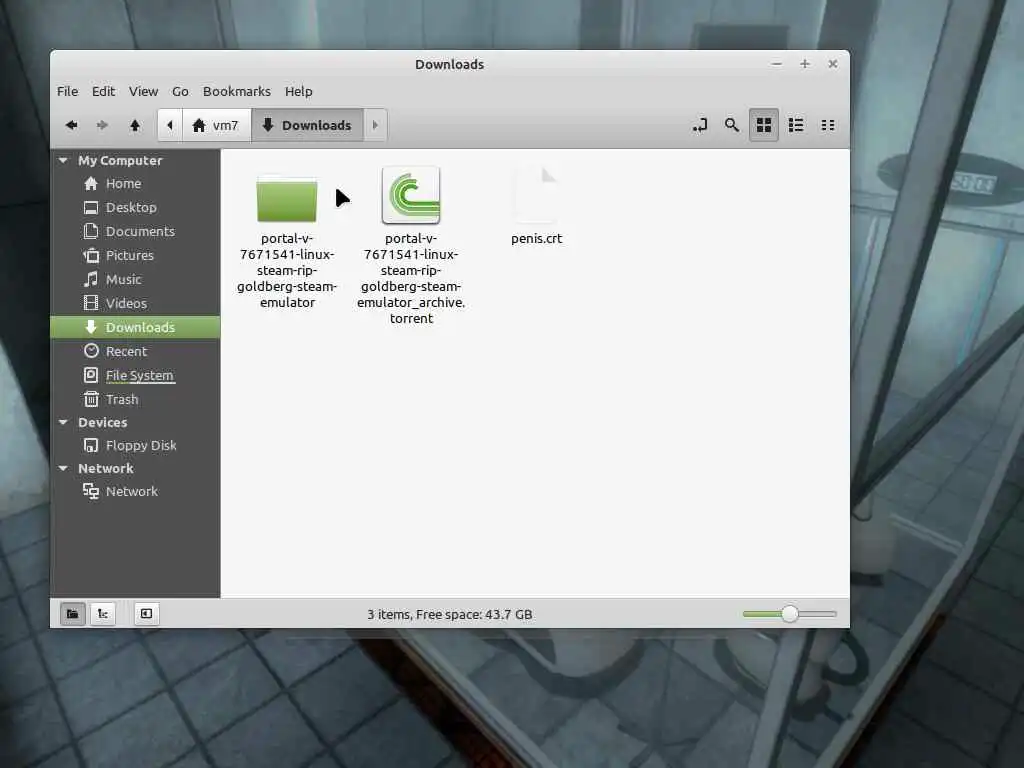Open the Go menu
This screenshot has height=768, width=1024.
pyautogui.click(x=180, y=91)
